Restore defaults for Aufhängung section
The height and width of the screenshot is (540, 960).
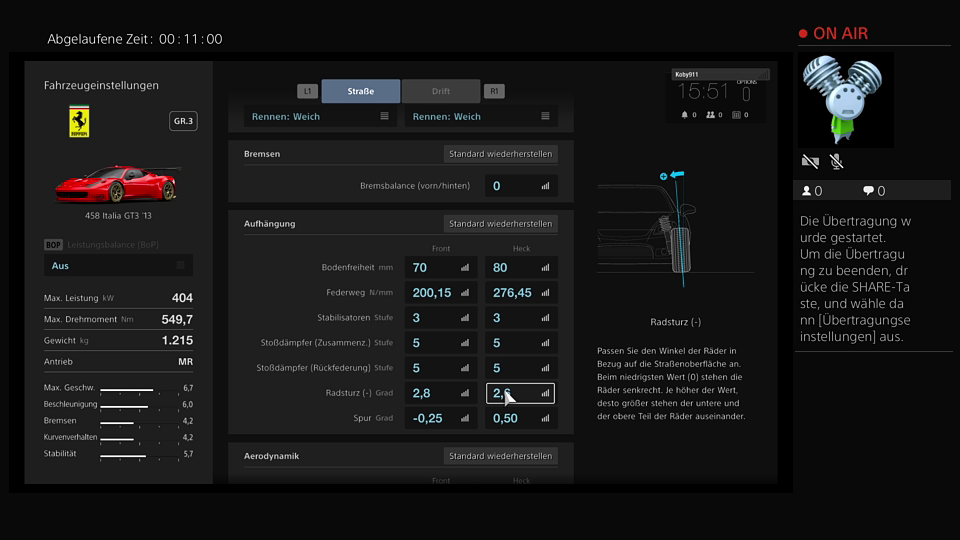[500, 223]
